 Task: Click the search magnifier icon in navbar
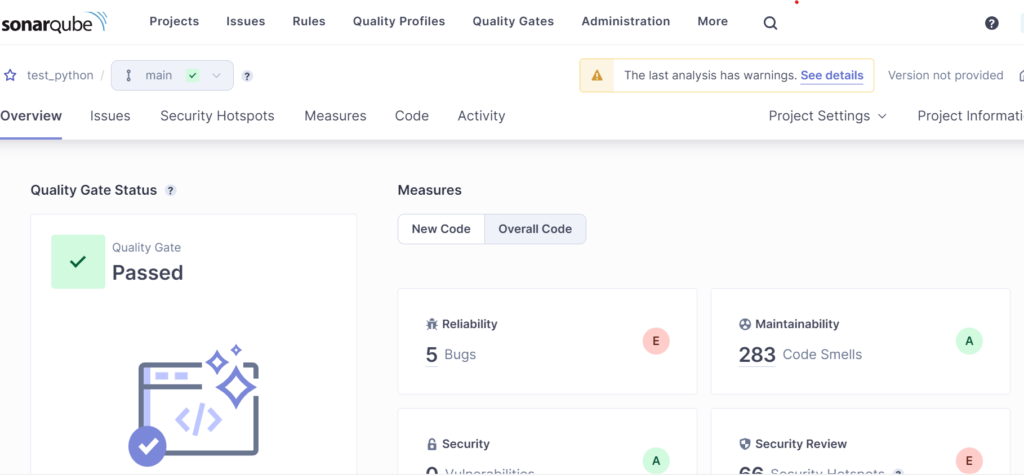tap(770, 23)
